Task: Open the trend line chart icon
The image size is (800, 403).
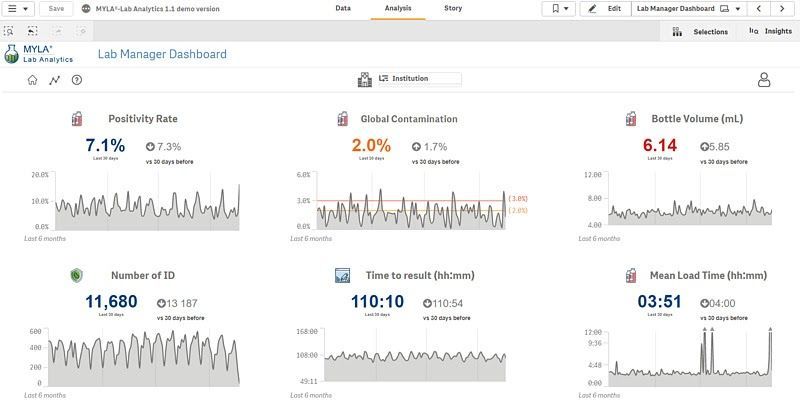Action: point(55,80)
